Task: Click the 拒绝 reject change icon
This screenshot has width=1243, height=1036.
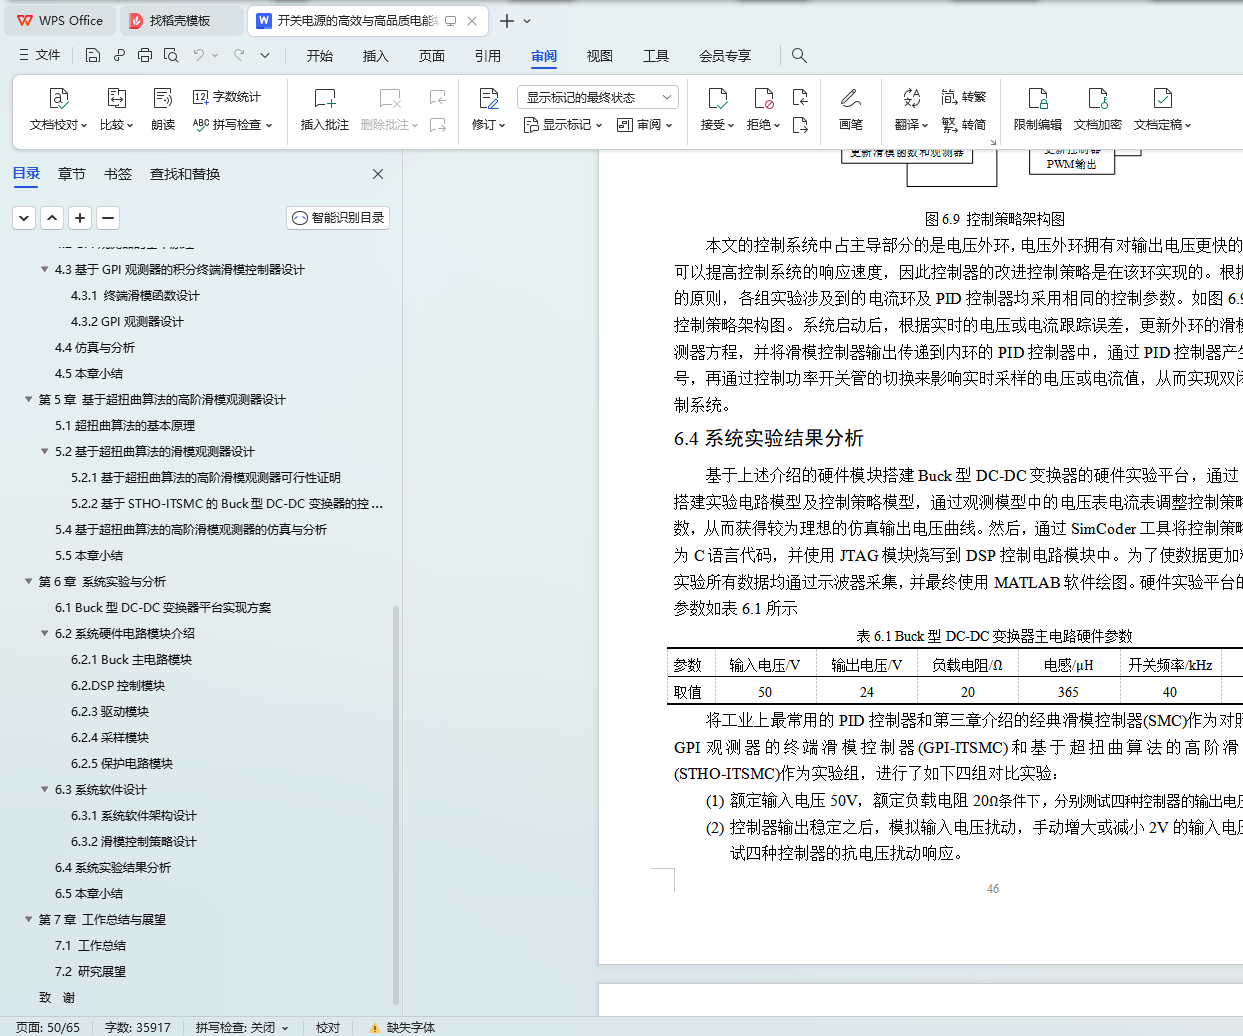Action: [x=763, y=99]
